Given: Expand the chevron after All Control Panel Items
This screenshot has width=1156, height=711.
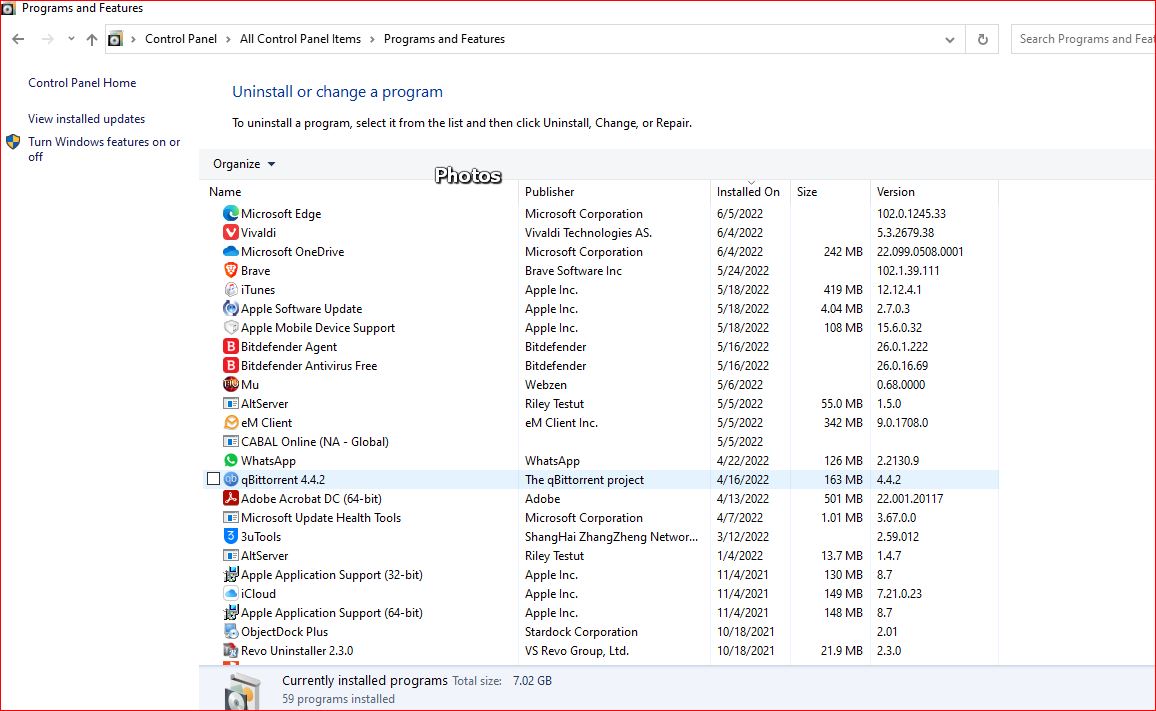Looking at the screenshot, I should tap(372, 39).
